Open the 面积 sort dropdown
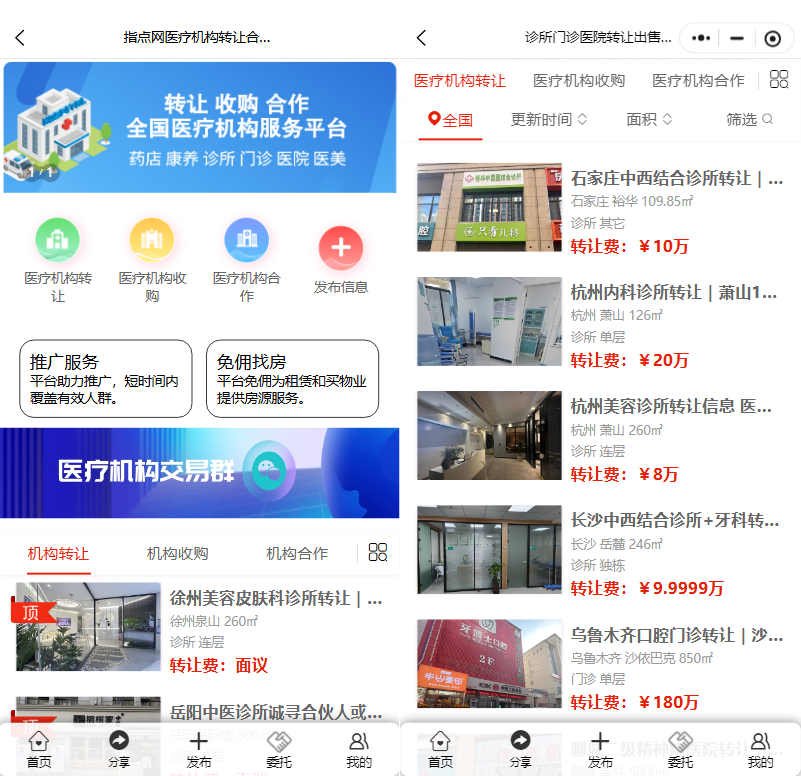 coord(649,119)
